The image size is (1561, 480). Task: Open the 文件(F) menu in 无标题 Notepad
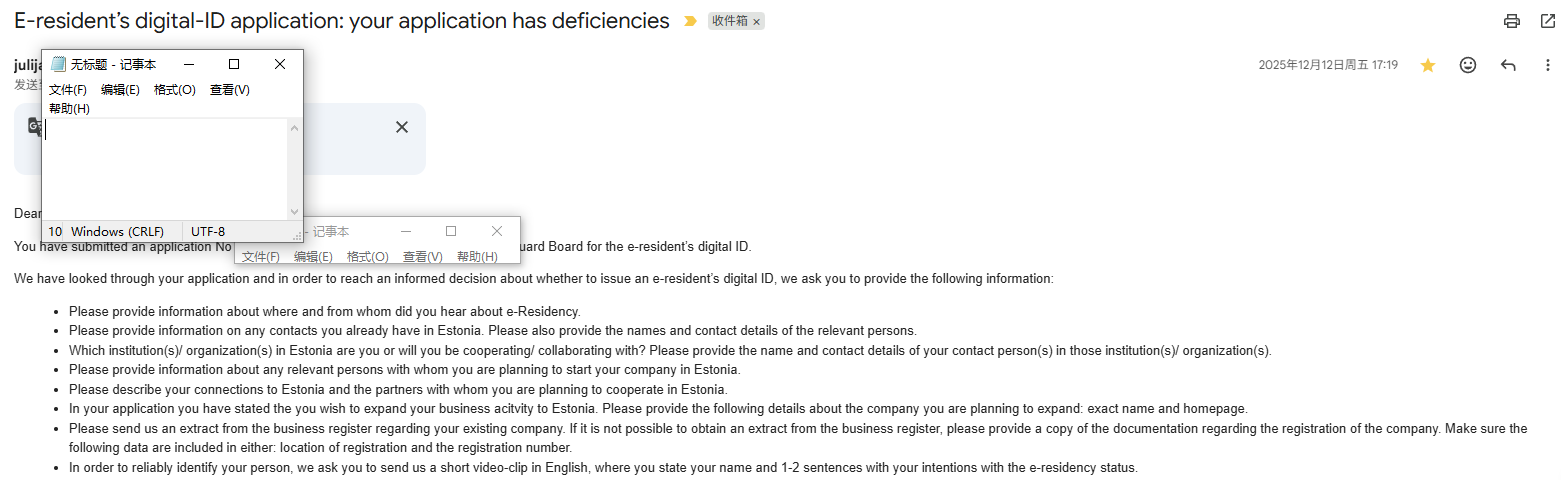(68, 90)
